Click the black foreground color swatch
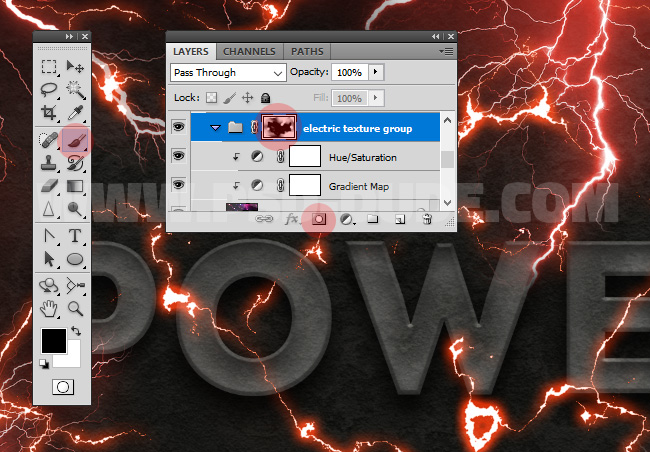Screen dimensions: 650x452 tap(52, 340)
